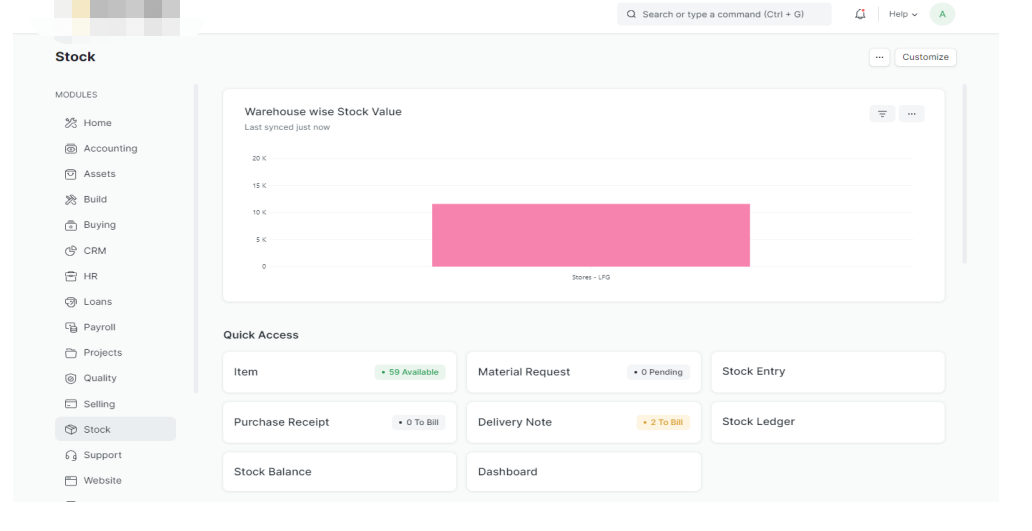Click the Accounting module icon
This screenshot has width=1032, height=531.
pos(70,149)
